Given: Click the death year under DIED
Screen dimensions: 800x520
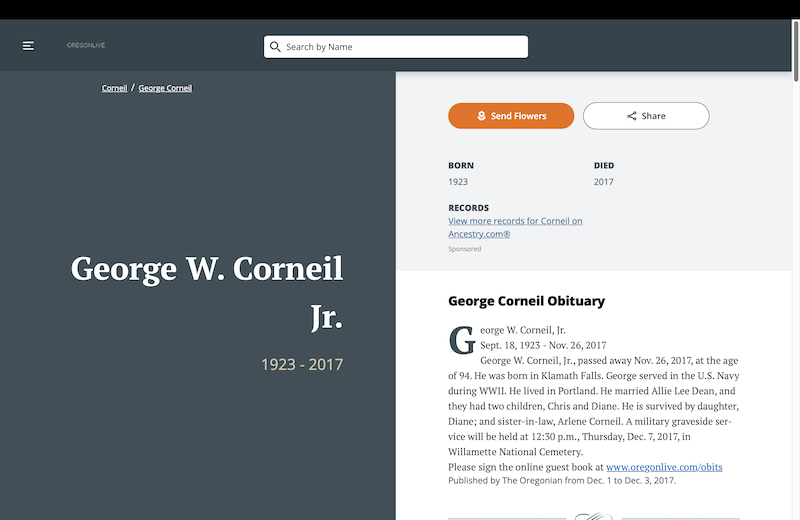Looking at the screenshot, I should 604,182.
